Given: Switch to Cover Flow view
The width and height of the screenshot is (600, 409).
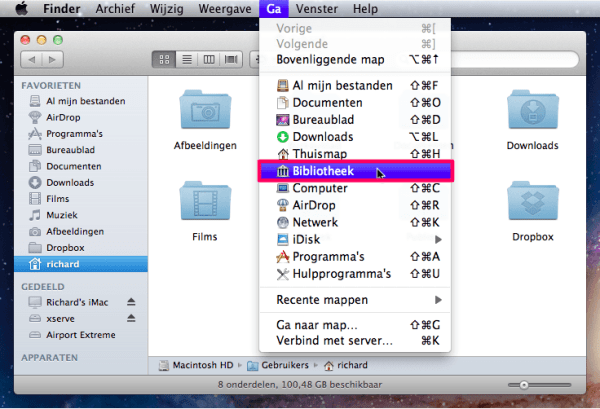Looking at the screenshot, I should pos(231,59).
